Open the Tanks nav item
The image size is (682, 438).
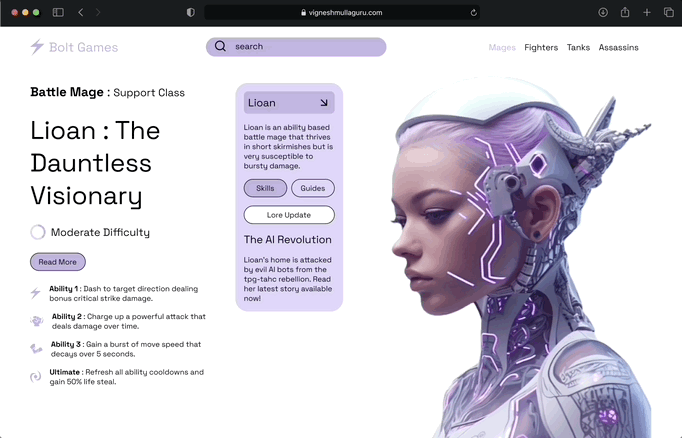point(578,47)
